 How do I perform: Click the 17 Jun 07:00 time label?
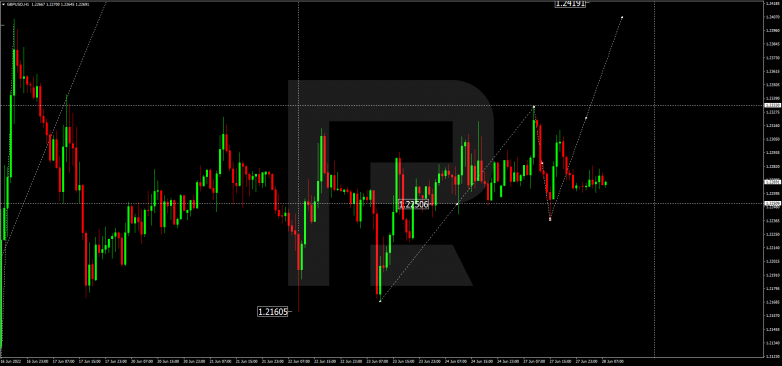[64, 361]
